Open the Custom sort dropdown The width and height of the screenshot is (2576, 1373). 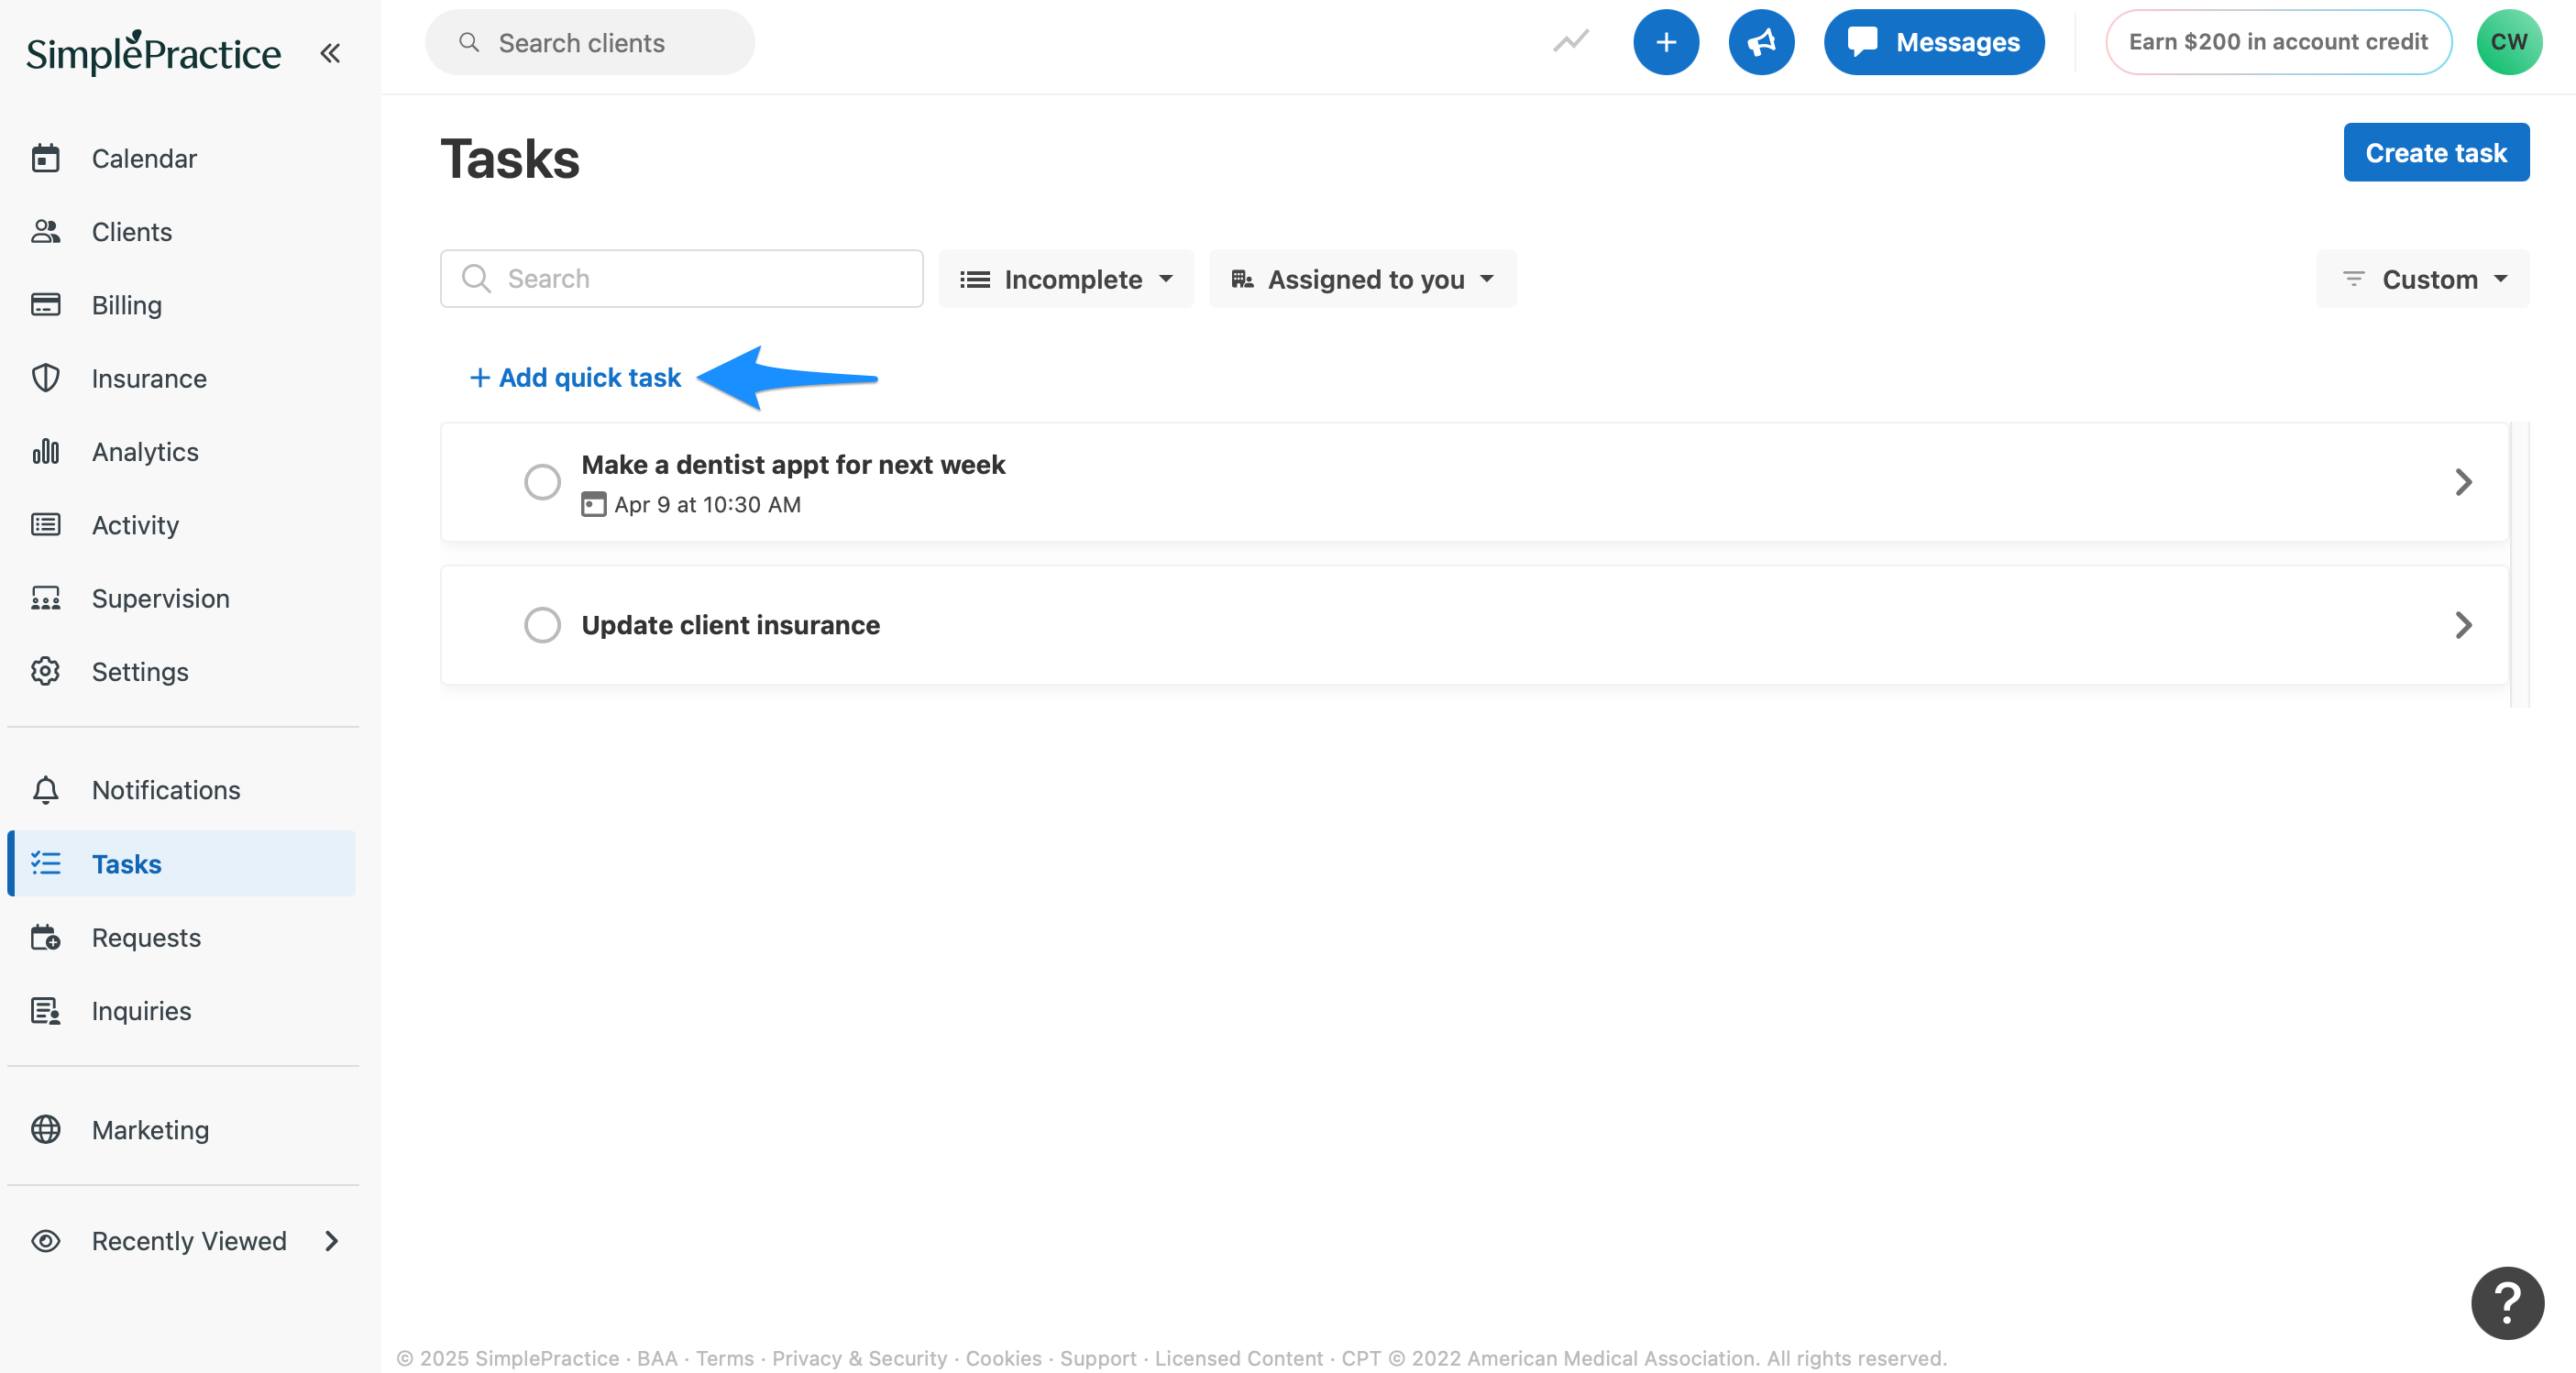coord(2423,279)
